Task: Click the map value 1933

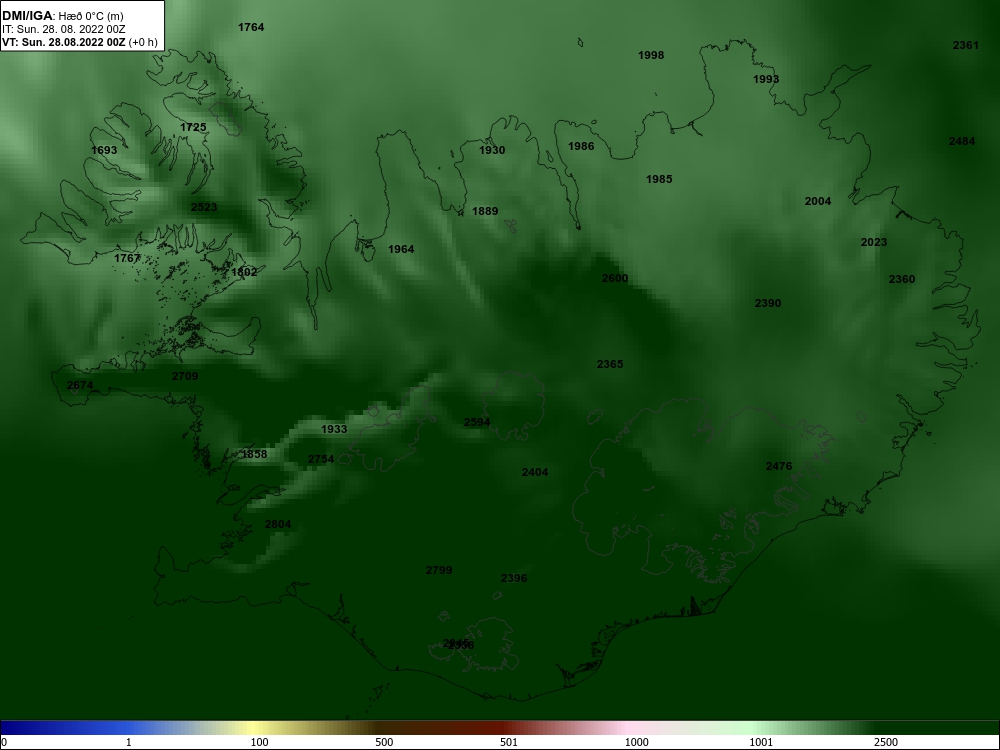Action: coord(334,429)
